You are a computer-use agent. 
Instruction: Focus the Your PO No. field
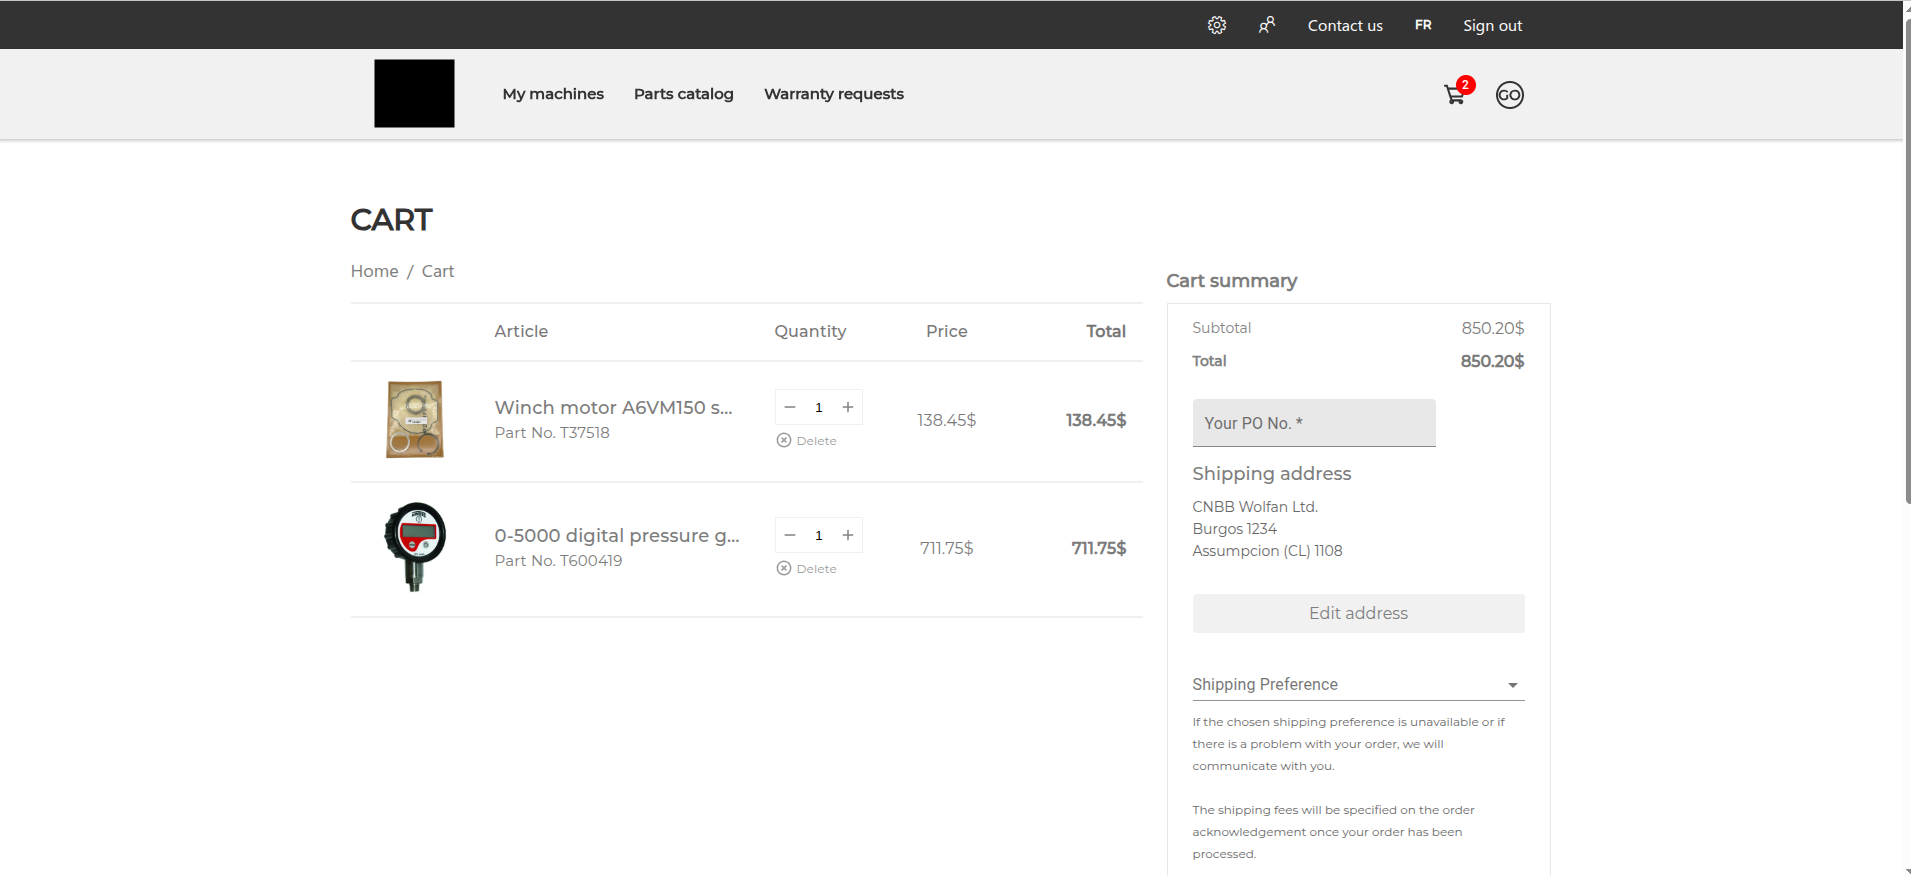(x=1314, y=423)
